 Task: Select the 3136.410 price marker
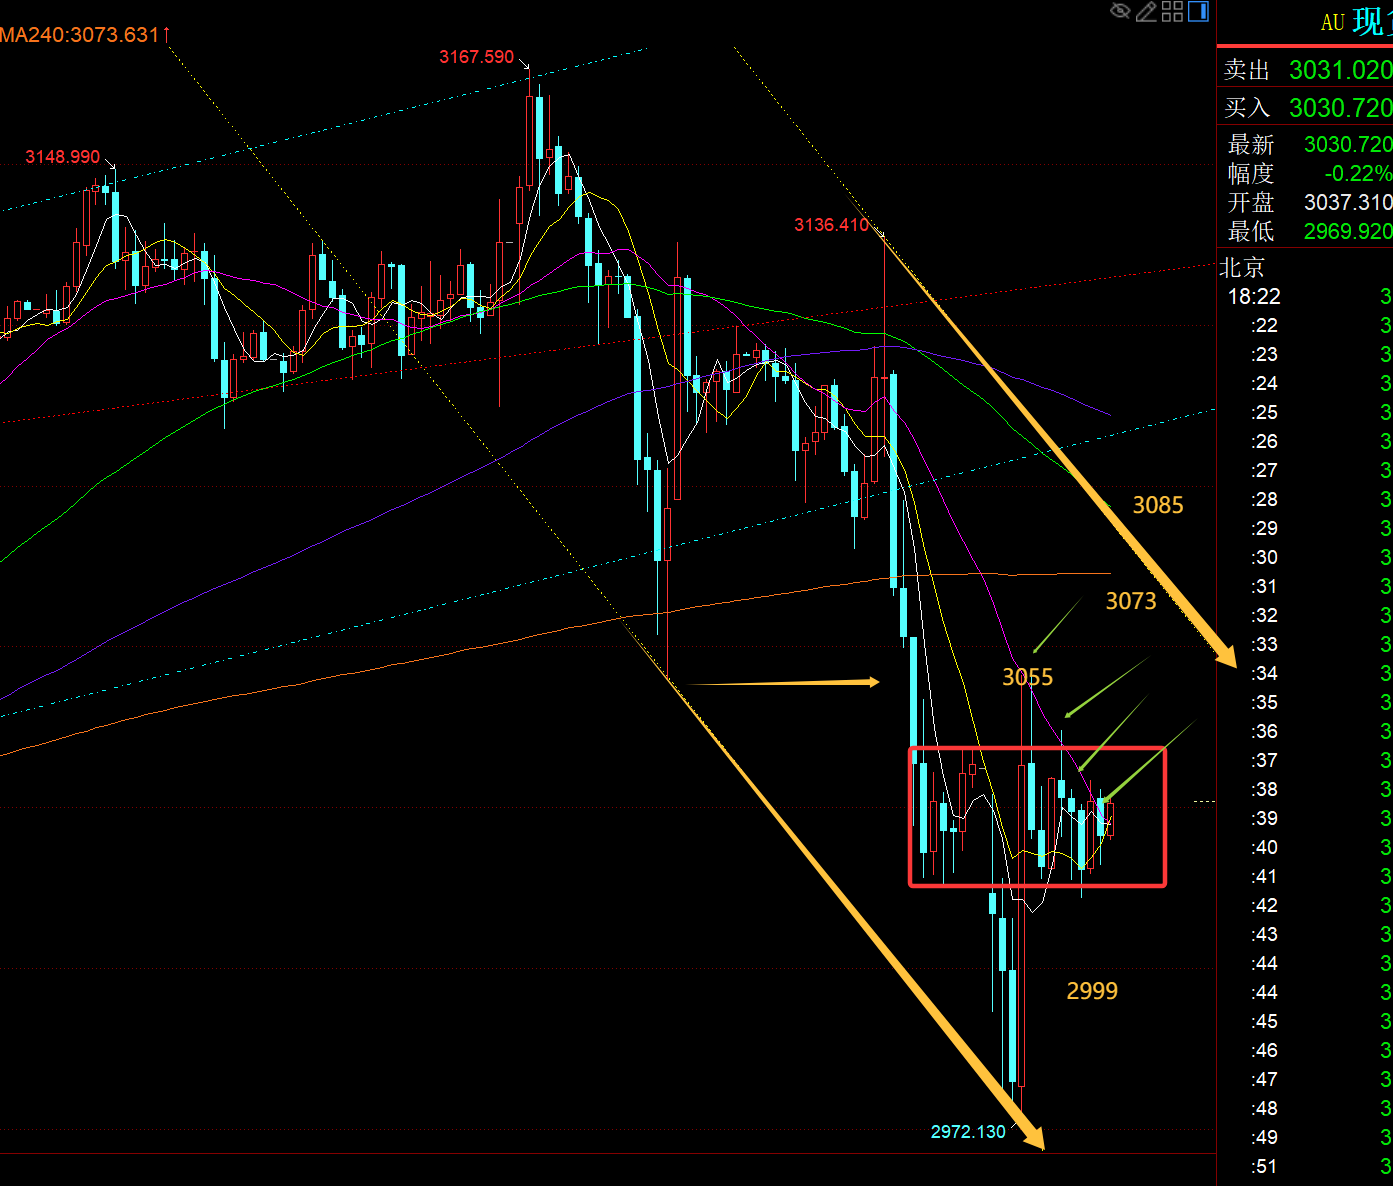point(831,225)
